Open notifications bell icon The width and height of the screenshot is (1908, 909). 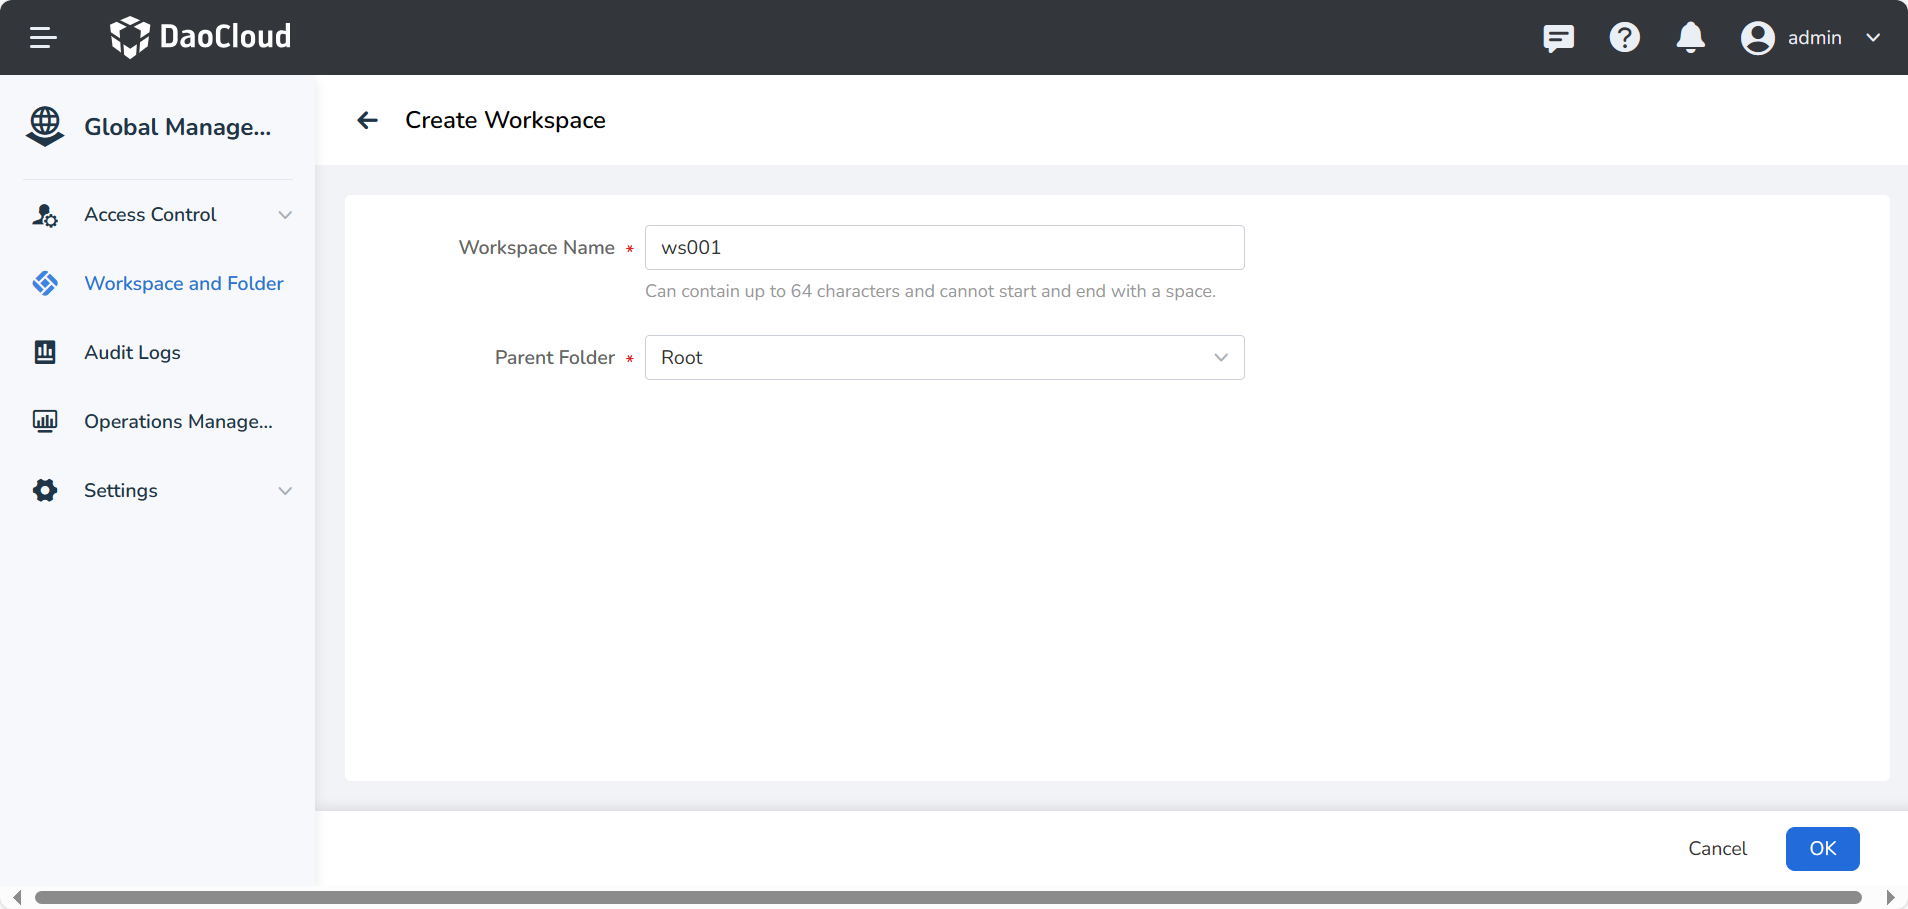click(x=1690, y=38)
